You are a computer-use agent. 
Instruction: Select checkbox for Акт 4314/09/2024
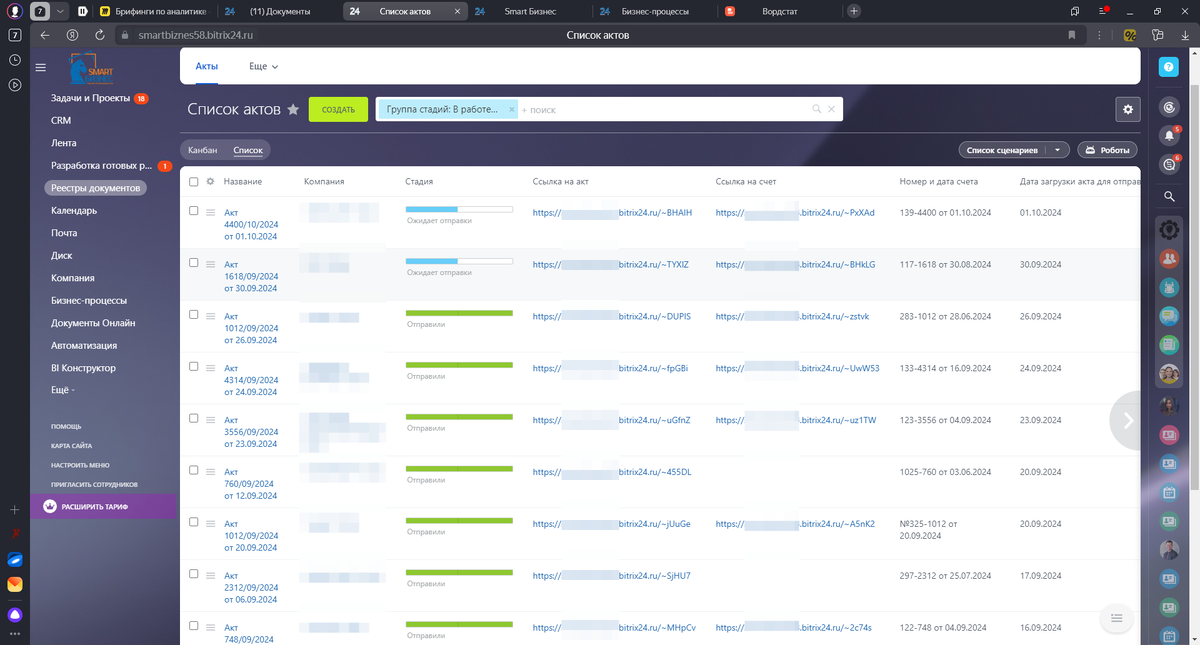coord(194,367)
